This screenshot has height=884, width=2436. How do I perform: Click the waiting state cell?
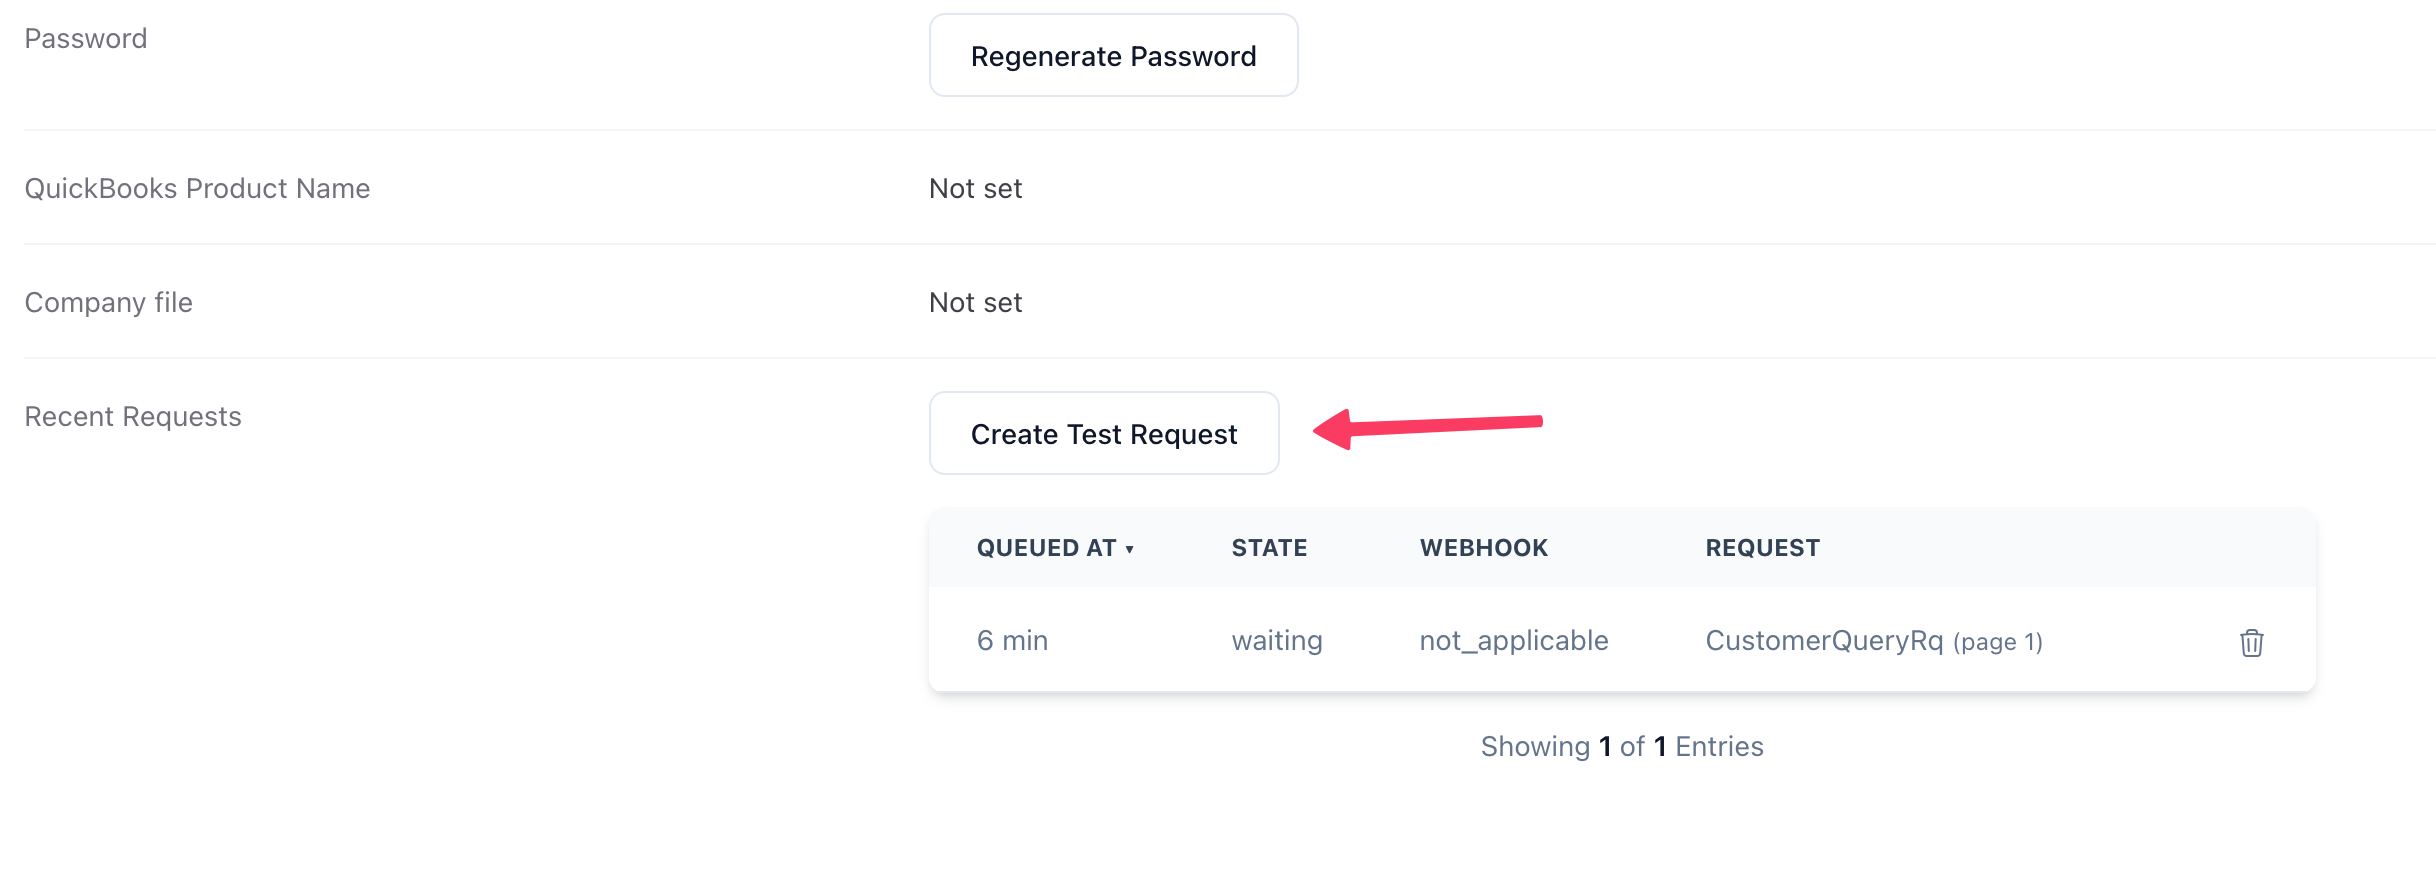click(1277, 641)
